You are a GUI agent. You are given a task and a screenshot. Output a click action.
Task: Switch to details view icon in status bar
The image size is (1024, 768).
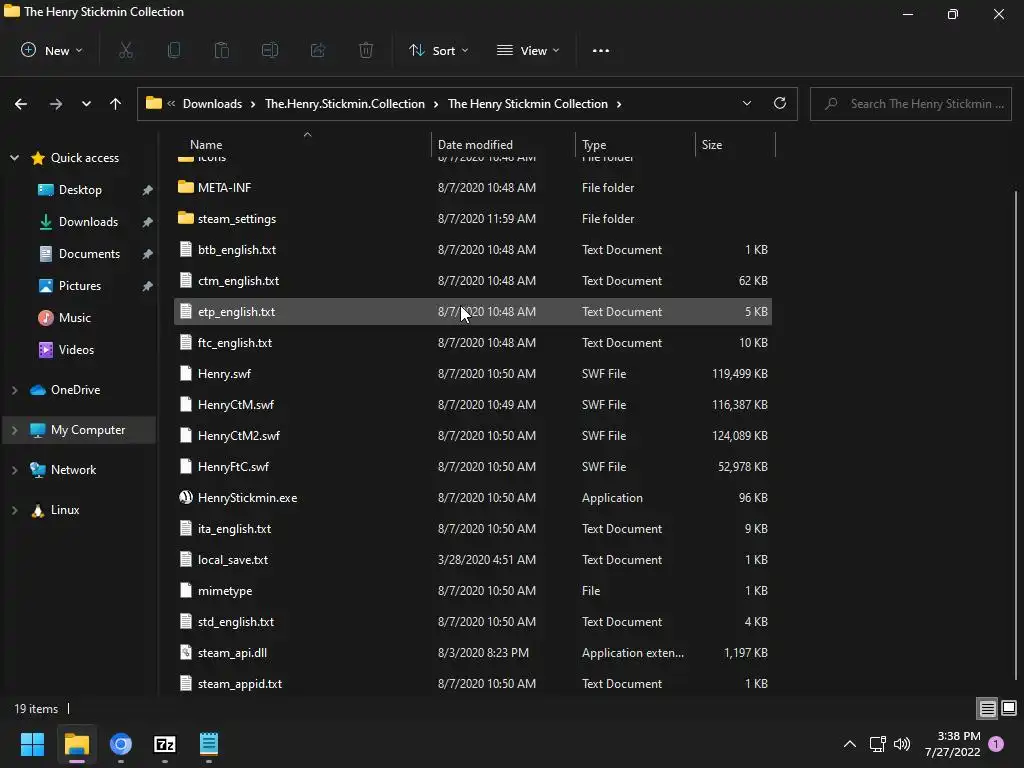coord(987,709)
